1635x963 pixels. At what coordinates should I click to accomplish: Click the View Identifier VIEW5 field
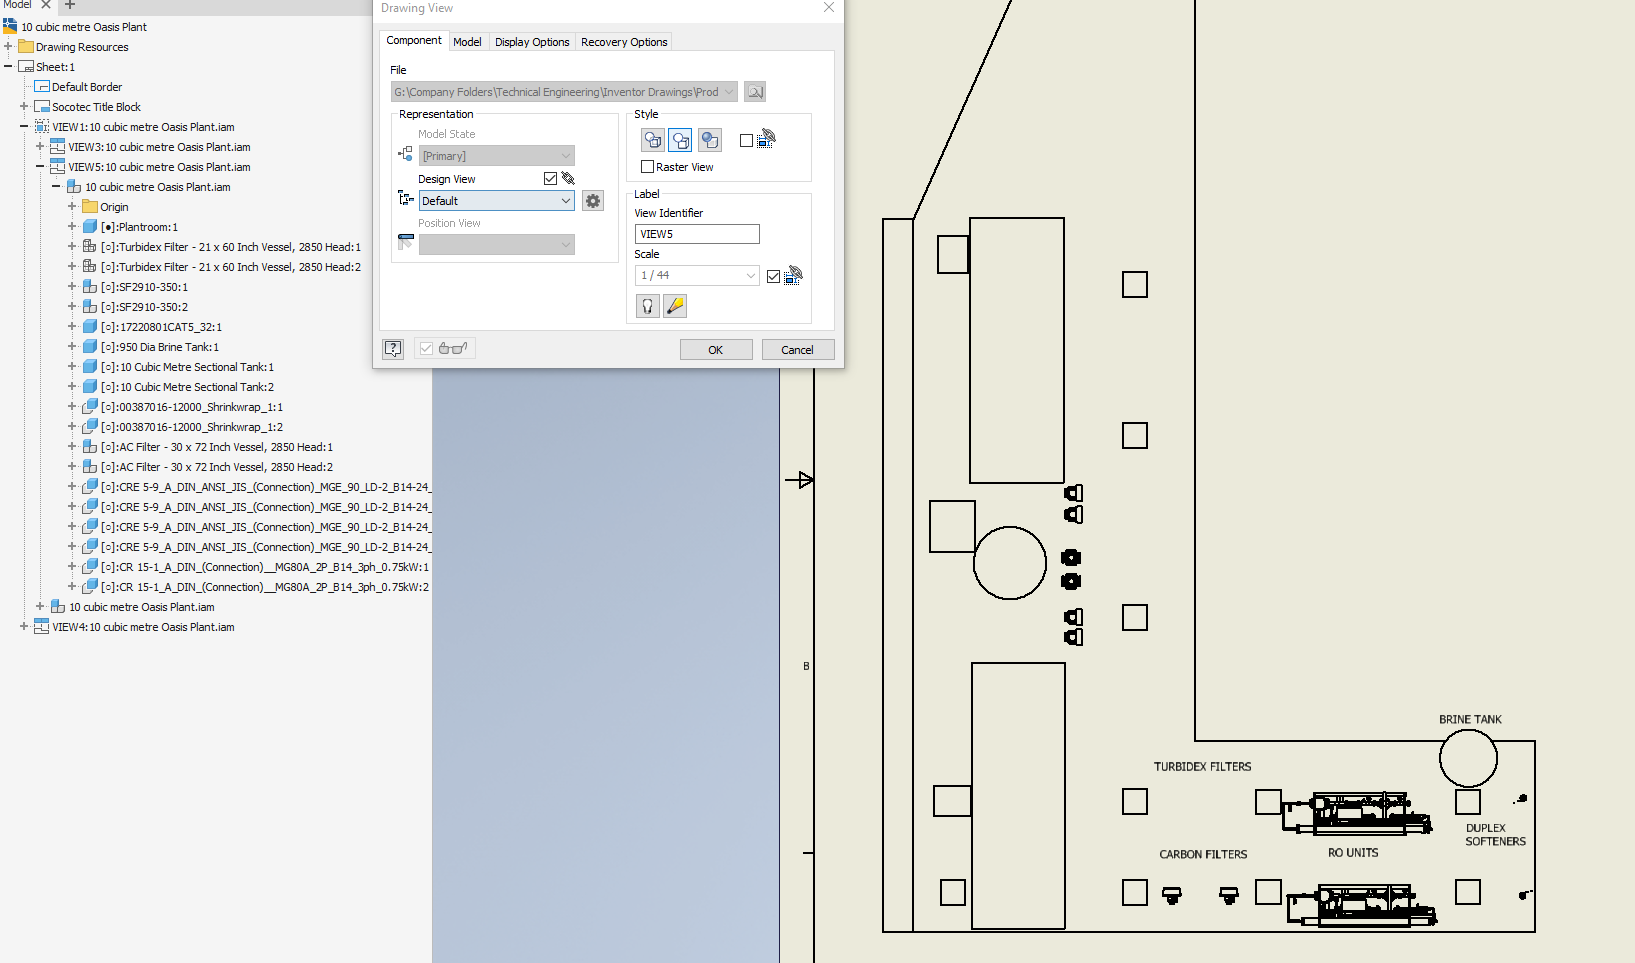(697, 234)
